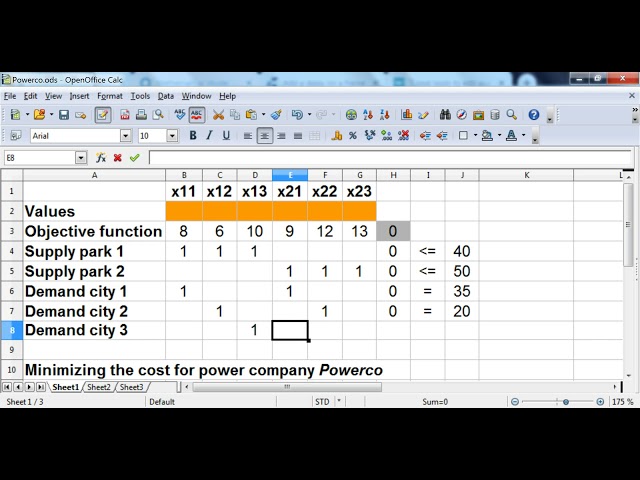Image resolution: width=640 pixels, height=480 pixels.
Task: Open the Function Wizard button
Action: coord(101,158)
